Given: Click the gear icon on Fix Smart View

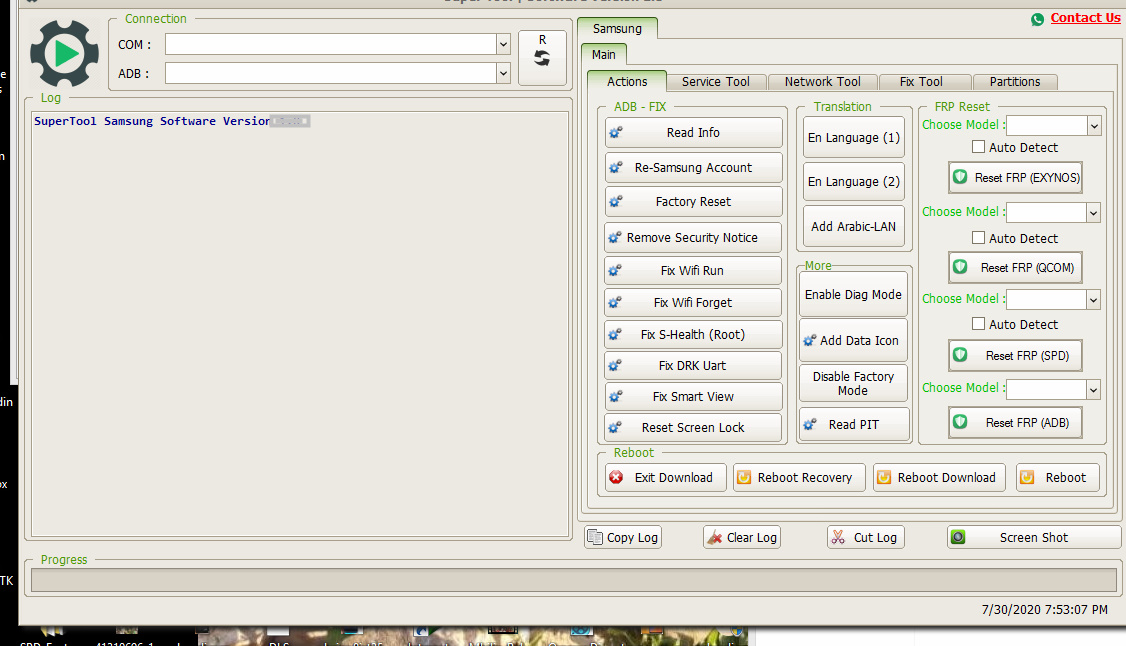Looking at the screenshot, I should click(615, 396).
